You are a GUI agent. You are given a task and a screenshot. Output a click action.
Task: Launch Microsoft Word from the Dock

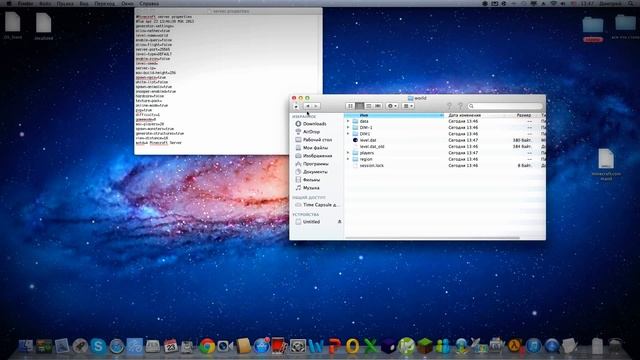click(x=316, y=346)
